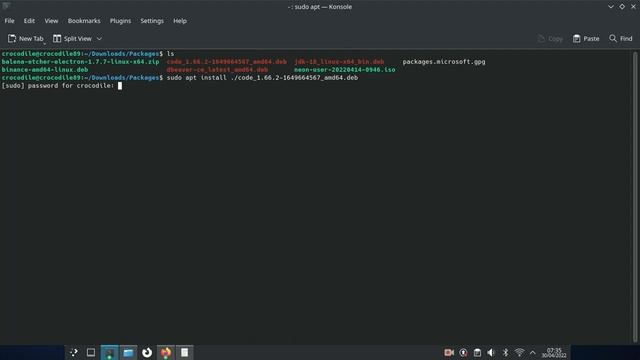640x360 pixels.
Task: Maximize the Konsole window
Action: point(622,7)
